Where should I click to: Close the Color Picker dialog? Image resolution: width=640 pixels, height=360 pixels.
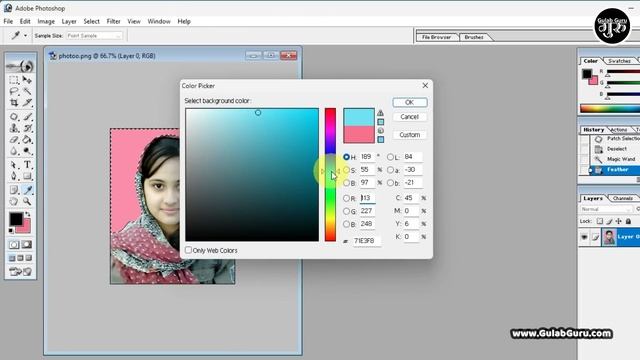[425, 85]
